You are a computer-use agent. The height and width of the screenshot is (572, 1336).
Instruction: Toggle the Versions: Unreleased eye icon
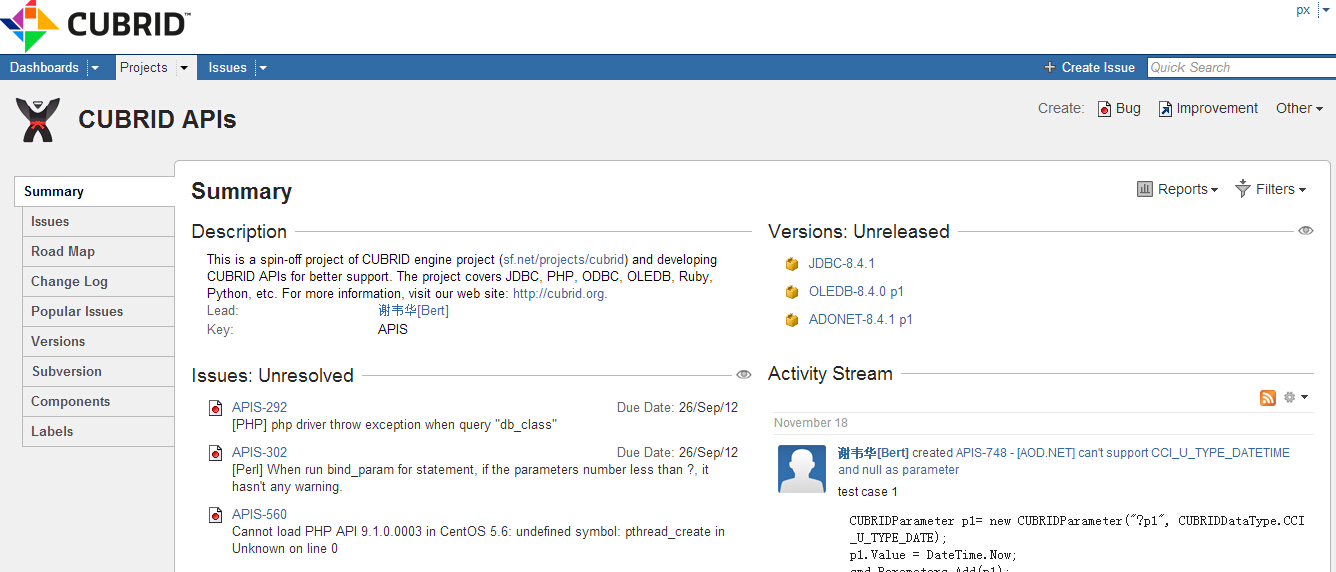1306,231
